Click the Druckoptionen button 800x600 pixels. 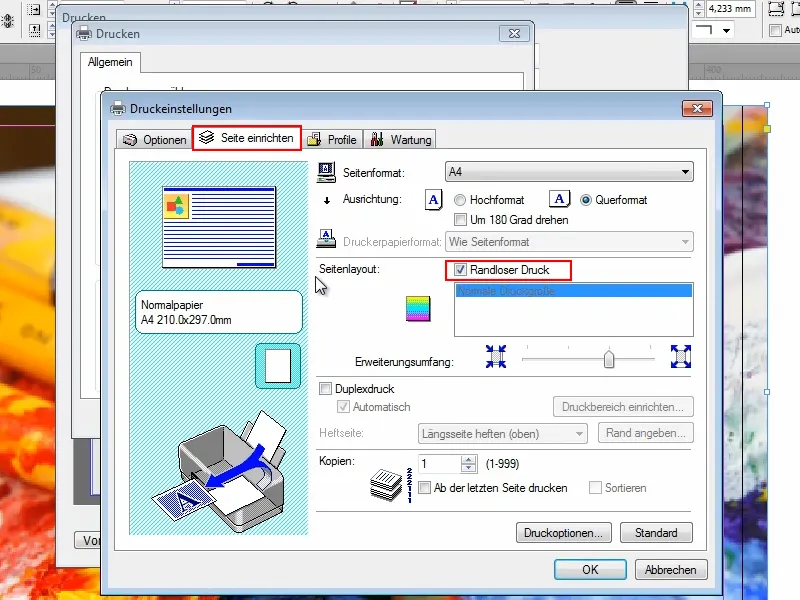click(563, 532)
